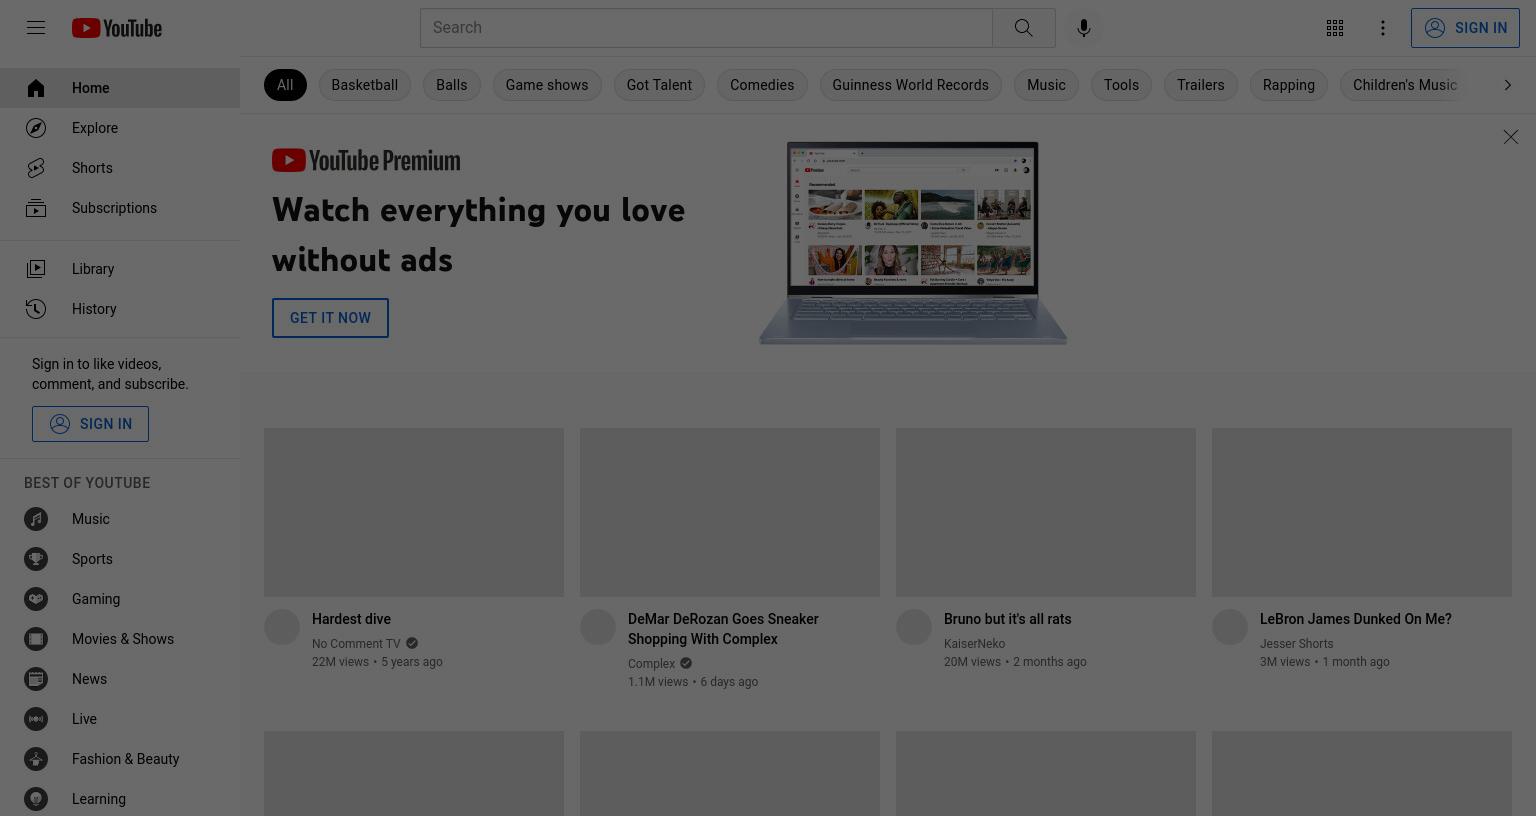
Task: Select the Basketball filter chip
Action: point(365,85)
